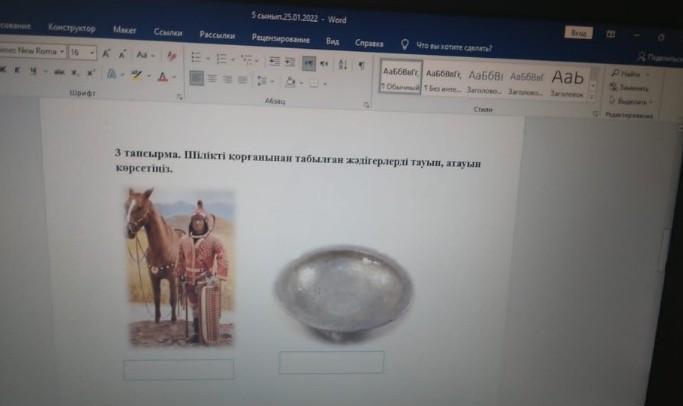The image size is (683, 406).
Task: Toggle superscript formatting
Action: tap(91, 73)
